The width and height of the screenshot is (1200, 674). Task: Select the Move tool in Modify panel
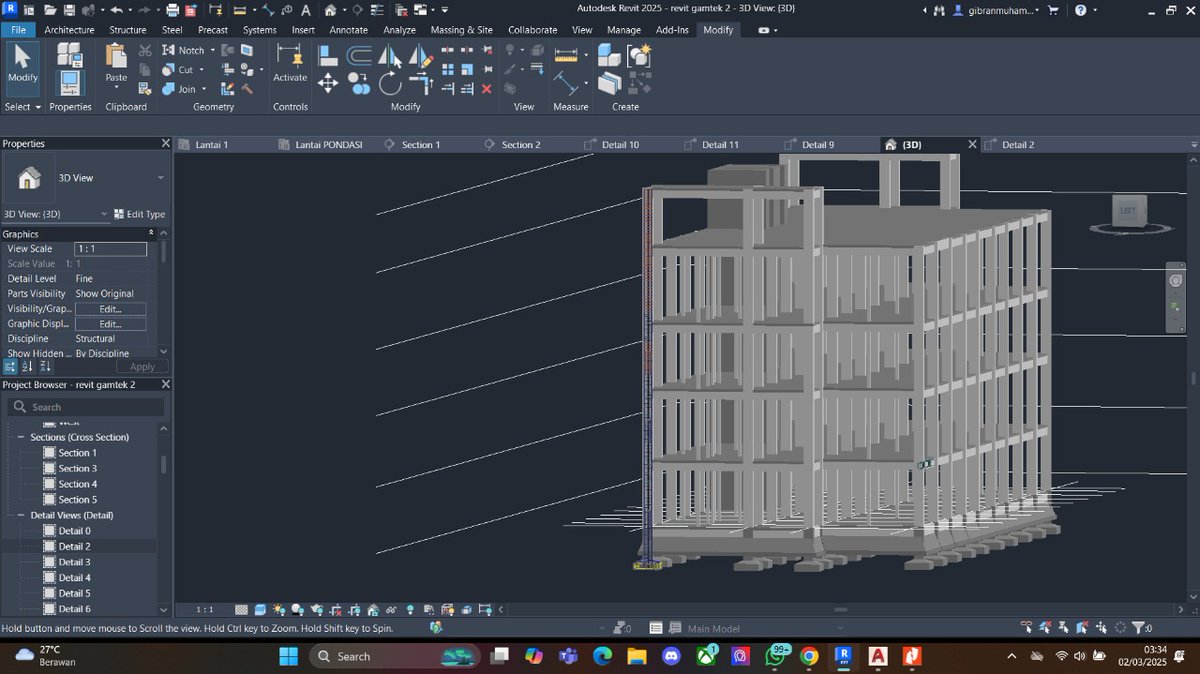click(328, 83)
